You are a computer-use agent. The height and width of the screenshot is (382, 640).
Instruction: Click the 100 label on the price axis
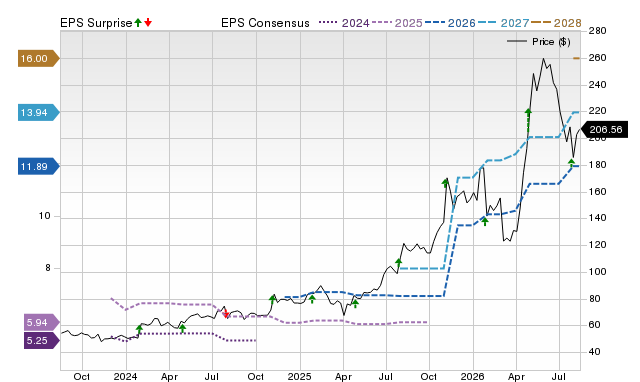[598, 271]
